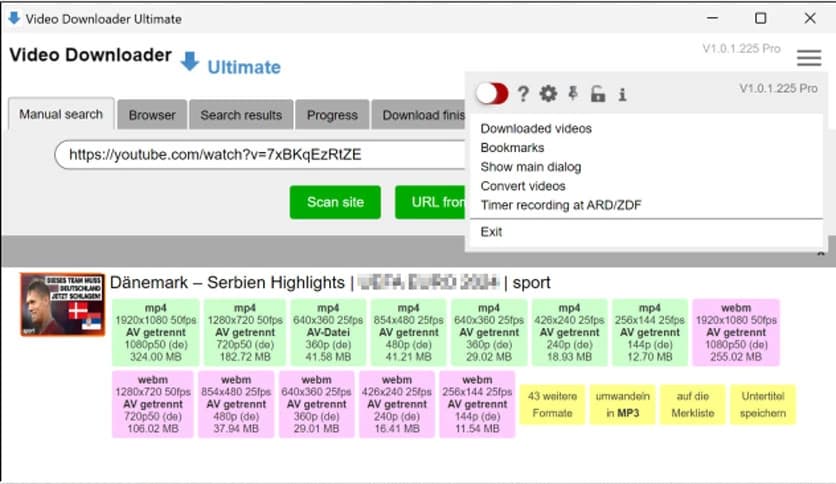Switch to the Manual search tab
This screenshot has width=836, height=484.
[x=61, y=114]
